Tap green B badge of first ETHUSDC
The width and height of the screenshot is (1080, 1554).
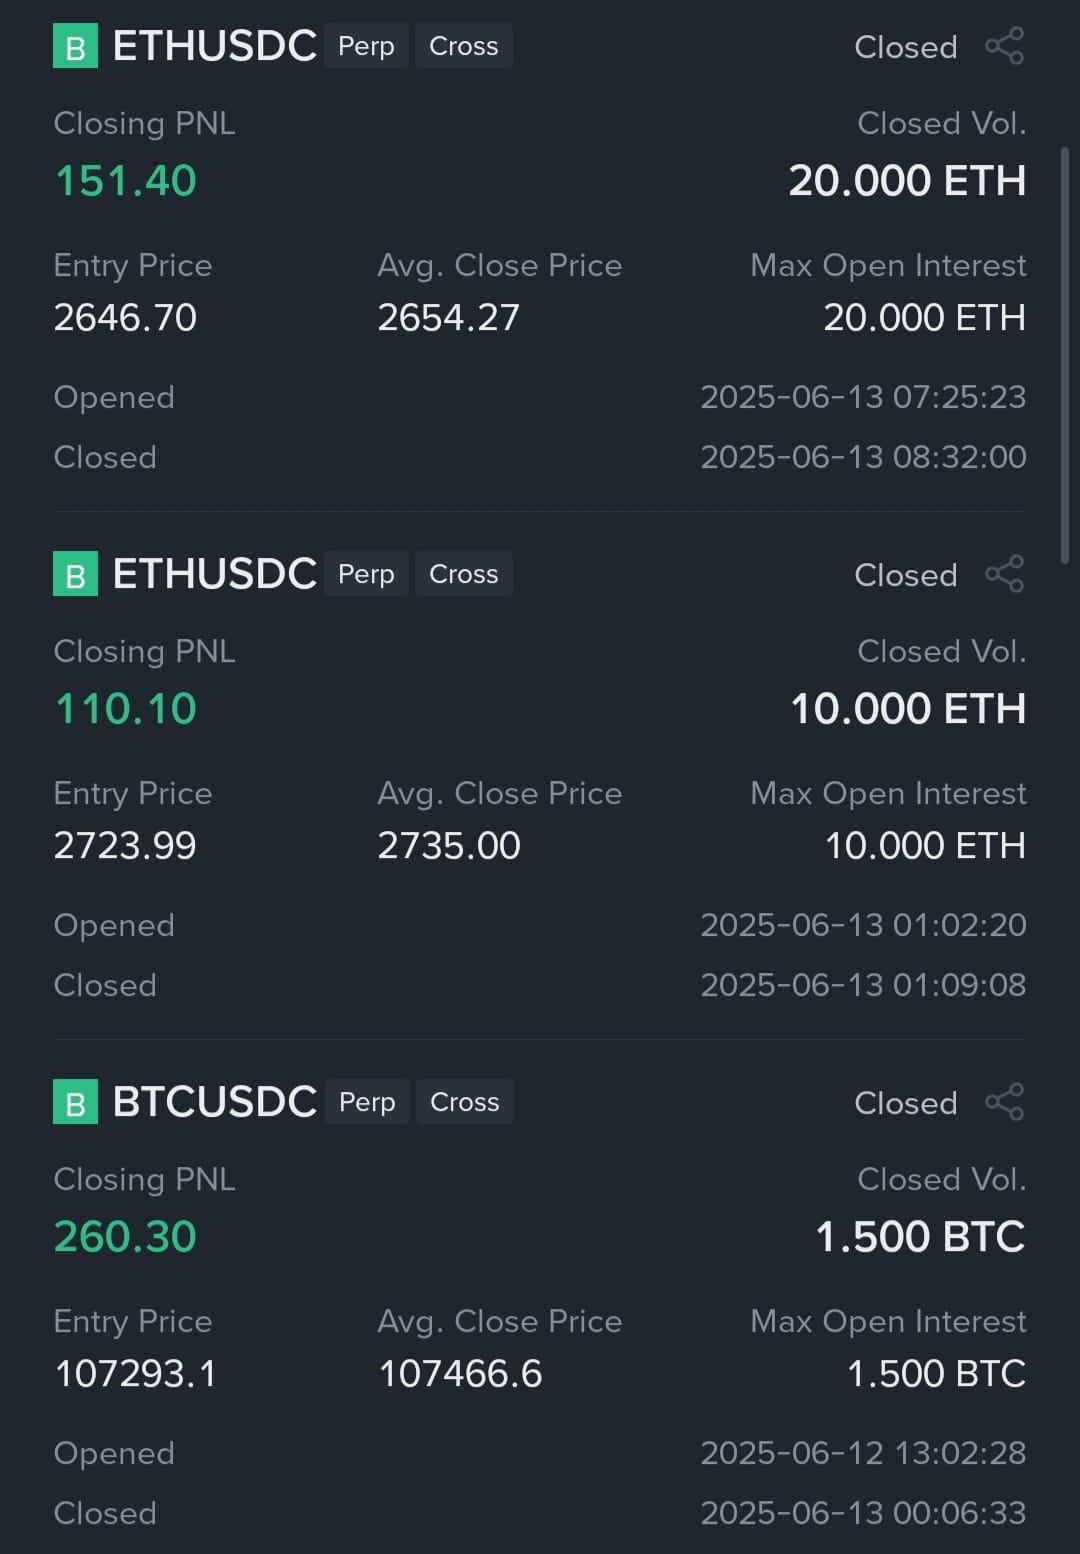75,46
